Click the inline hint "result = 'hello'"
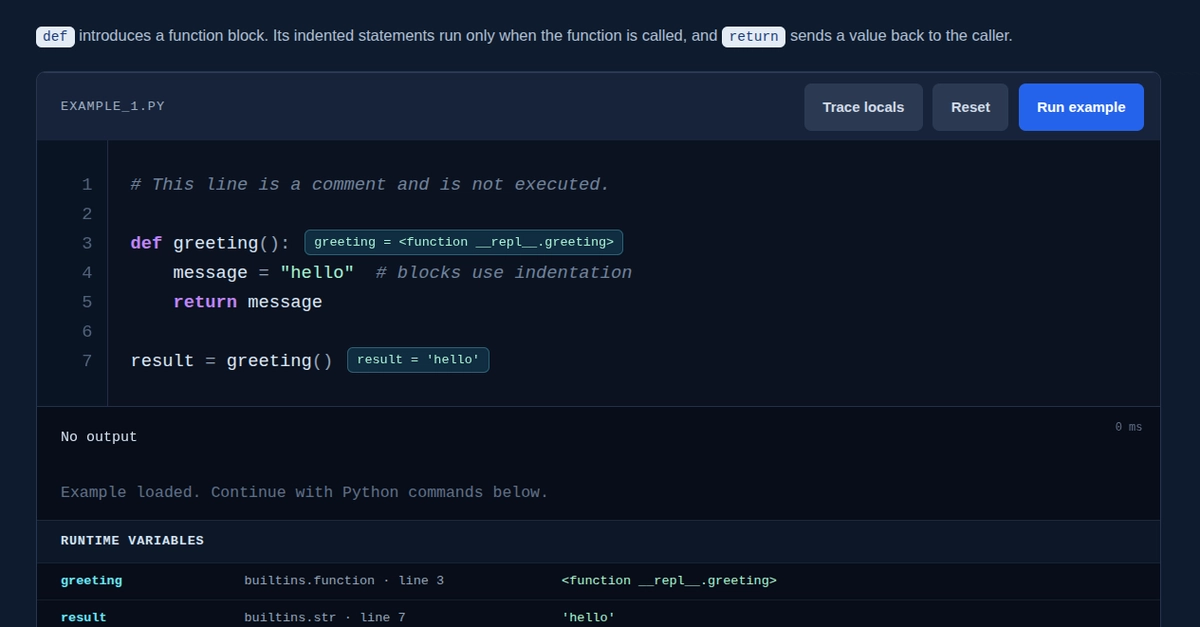 418,360
